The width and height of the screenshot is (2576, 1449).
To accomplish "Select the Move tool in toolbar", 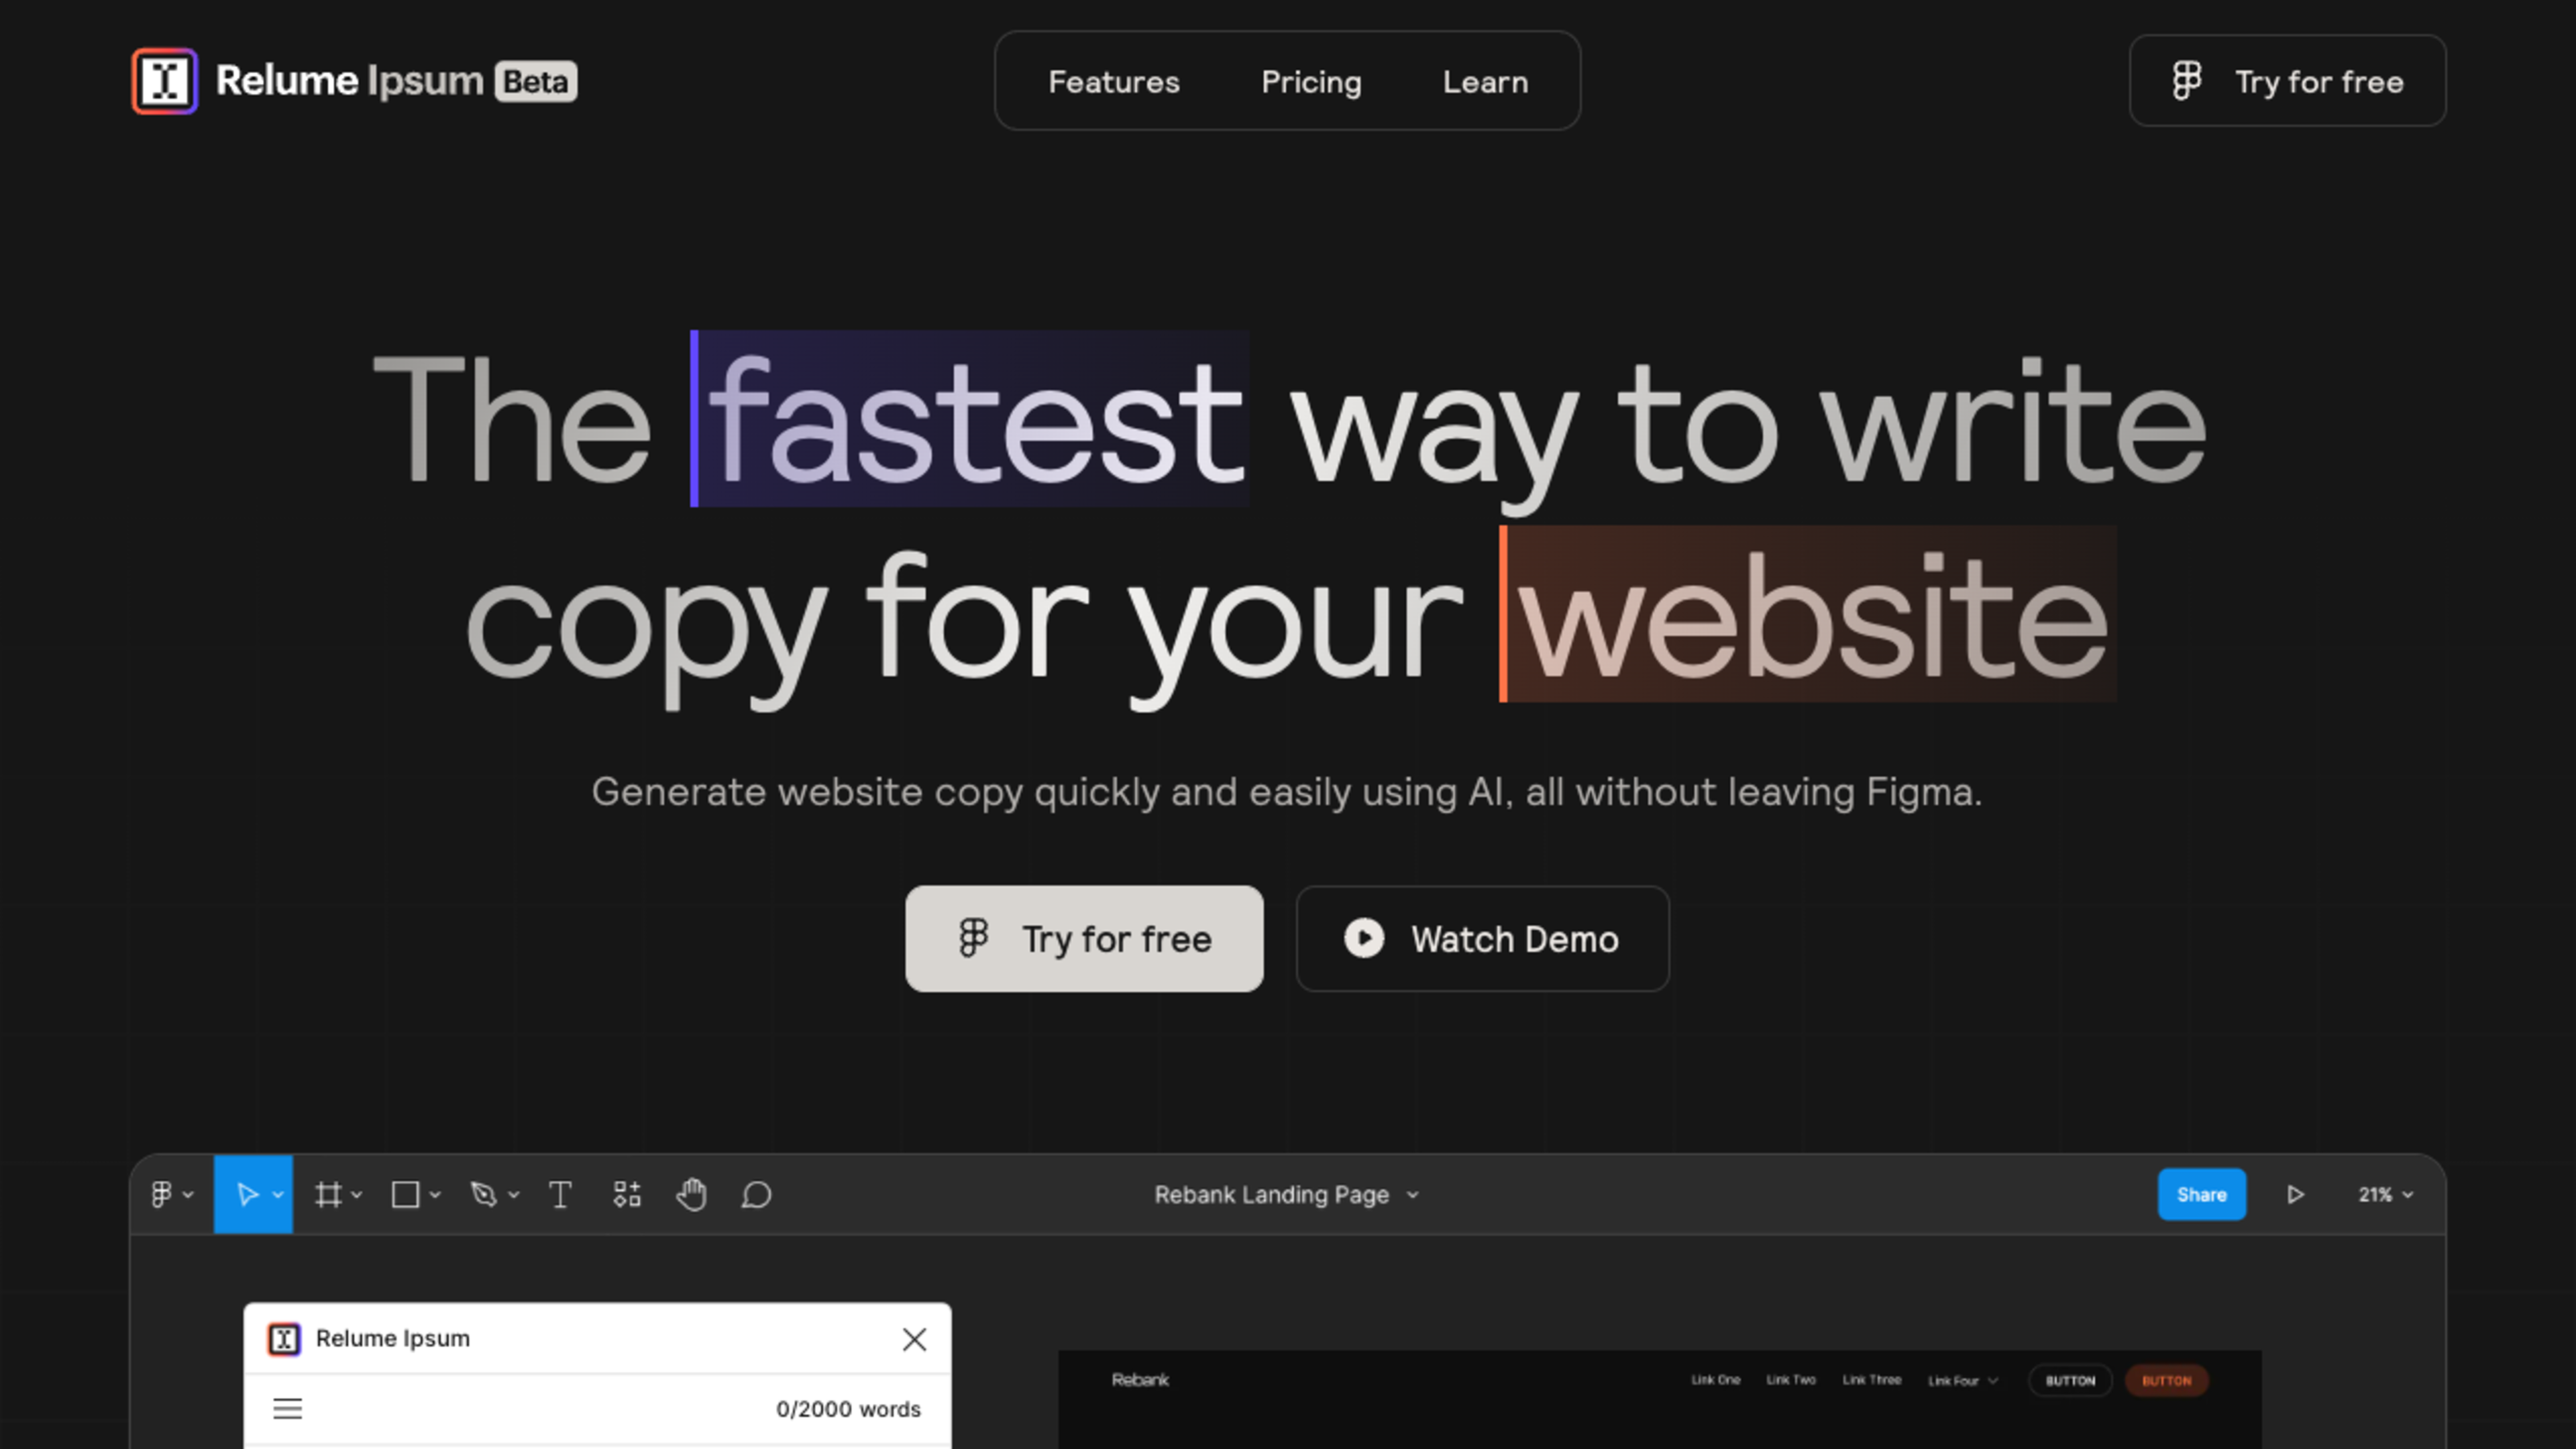I will pyautogui.click(x=247, y=1194).
